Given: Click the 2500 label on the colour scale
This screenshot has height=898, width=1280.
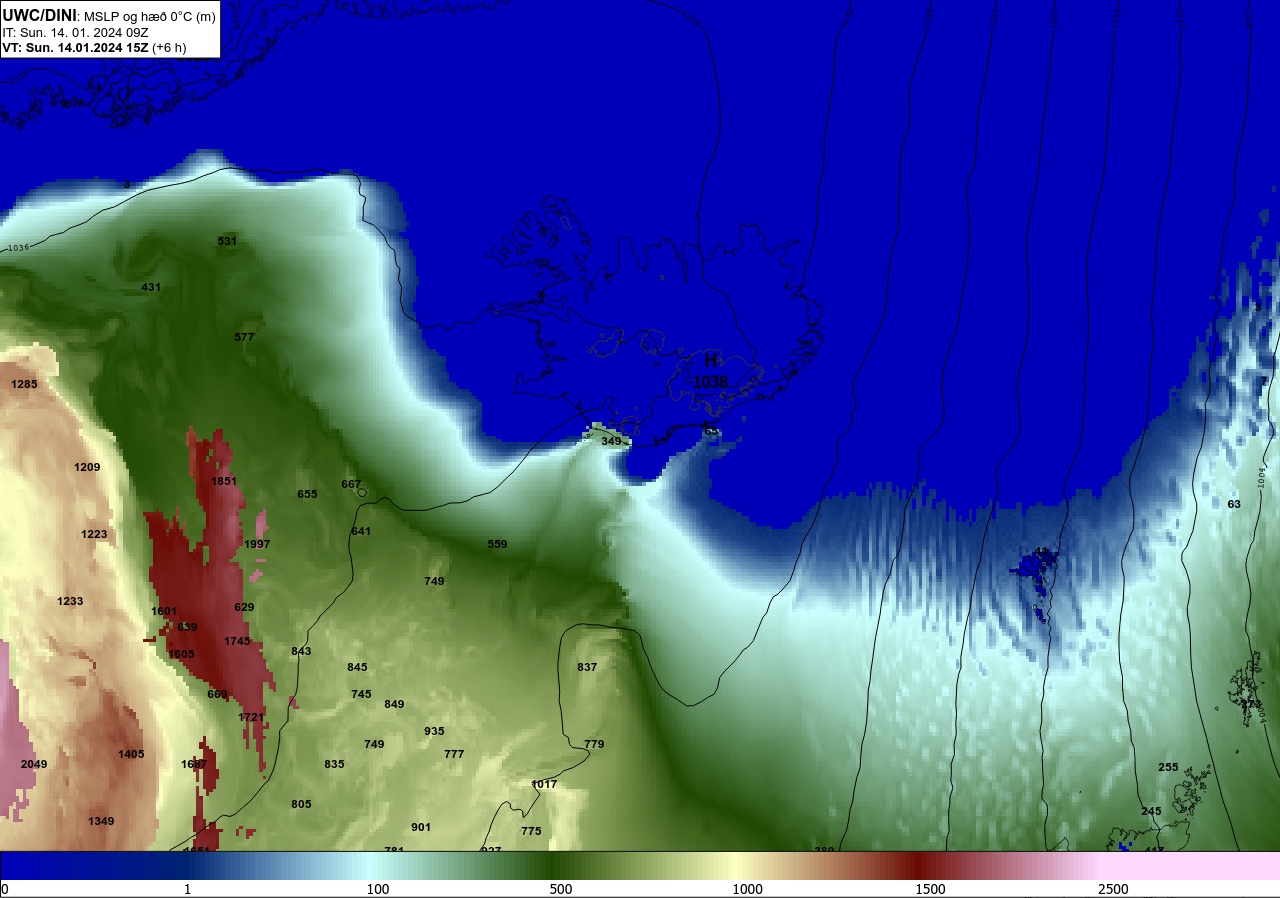Looking at the screenshot, I should 1113,889.
